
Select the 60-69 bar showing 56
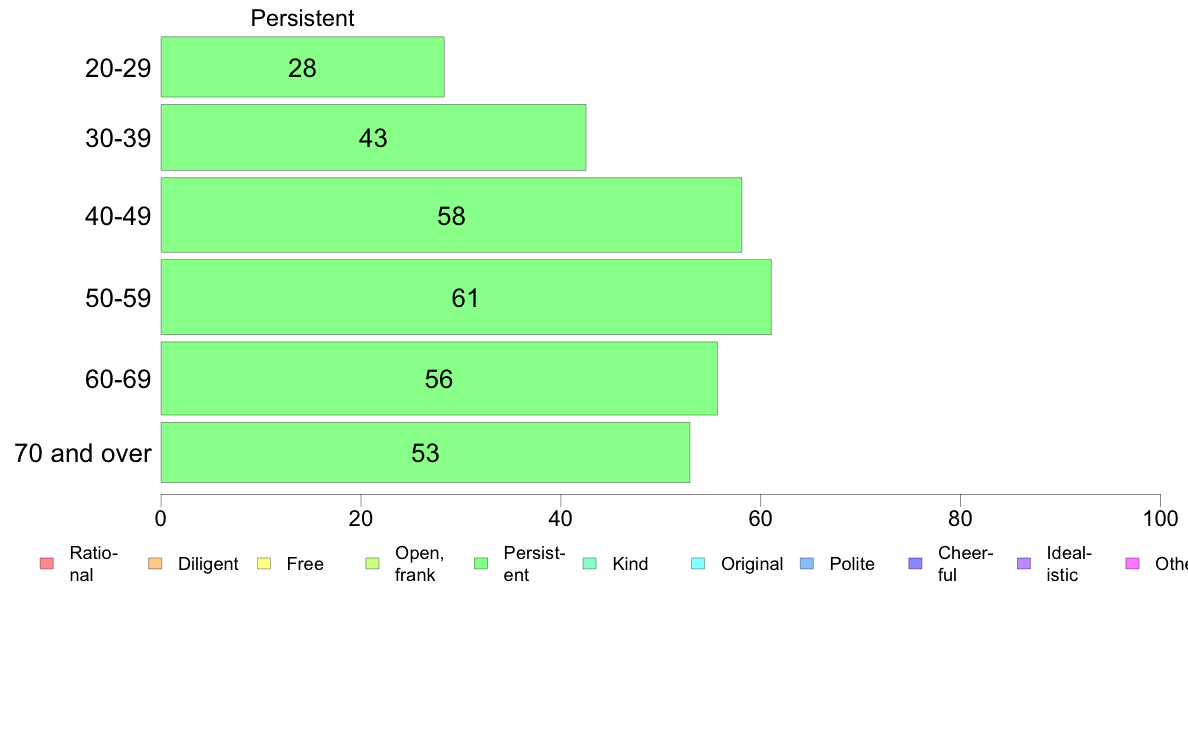(439, 378)
